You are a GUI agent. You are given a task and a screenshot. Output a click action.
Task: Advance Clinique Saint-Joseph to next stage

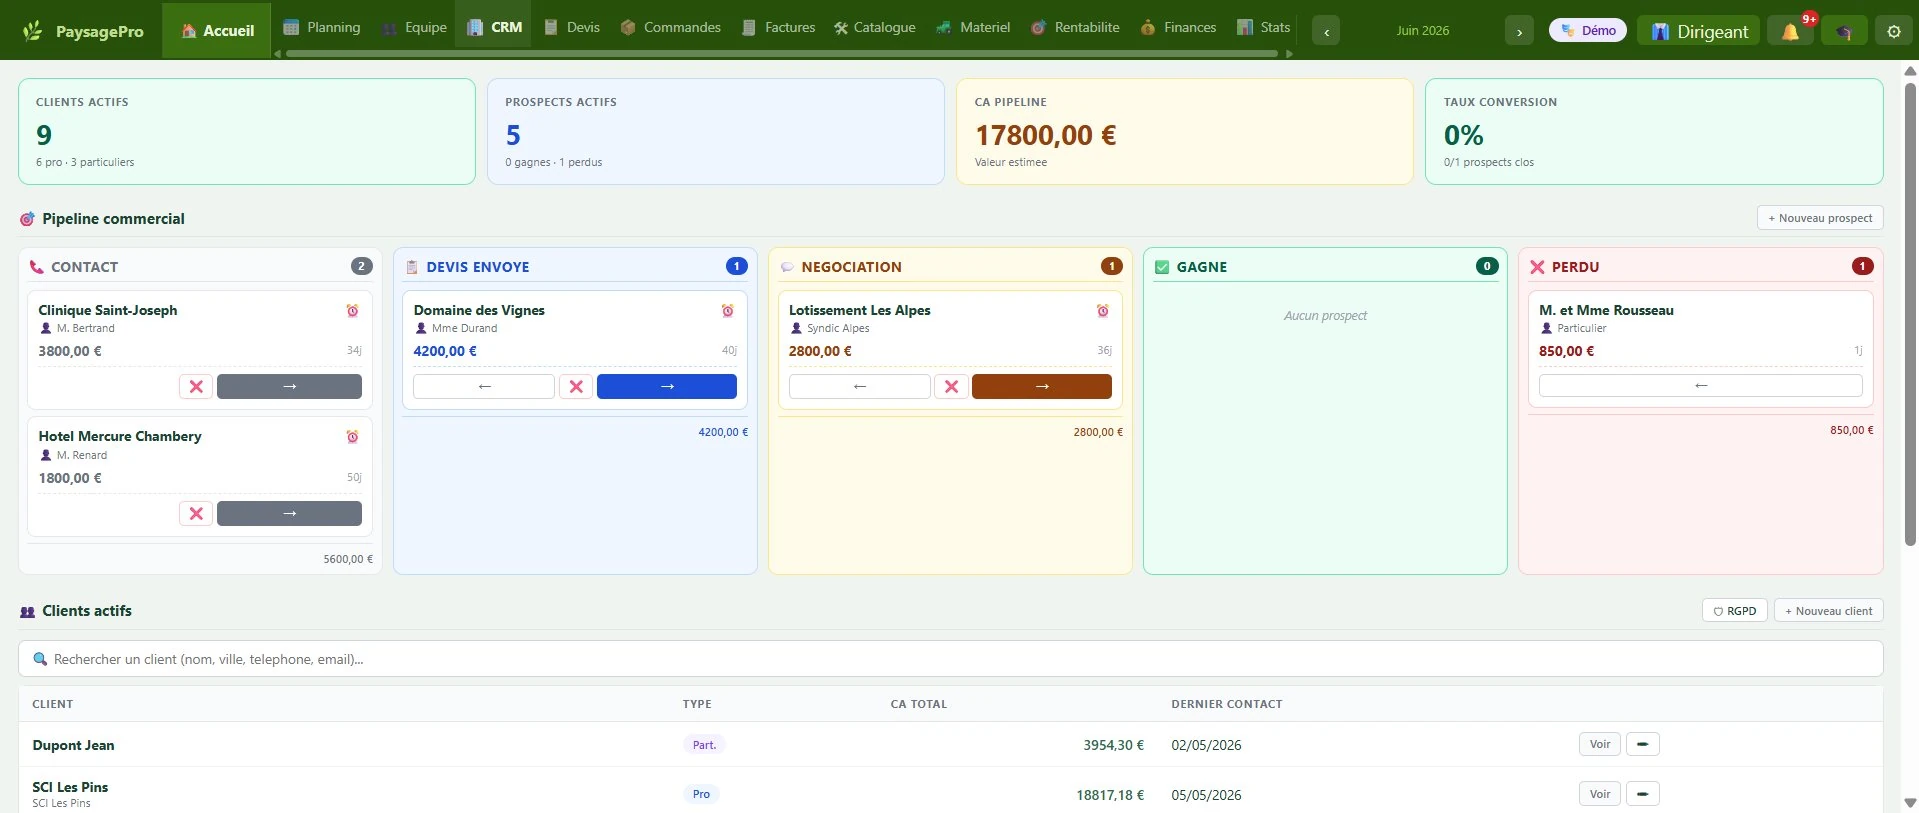click(289, 386)
